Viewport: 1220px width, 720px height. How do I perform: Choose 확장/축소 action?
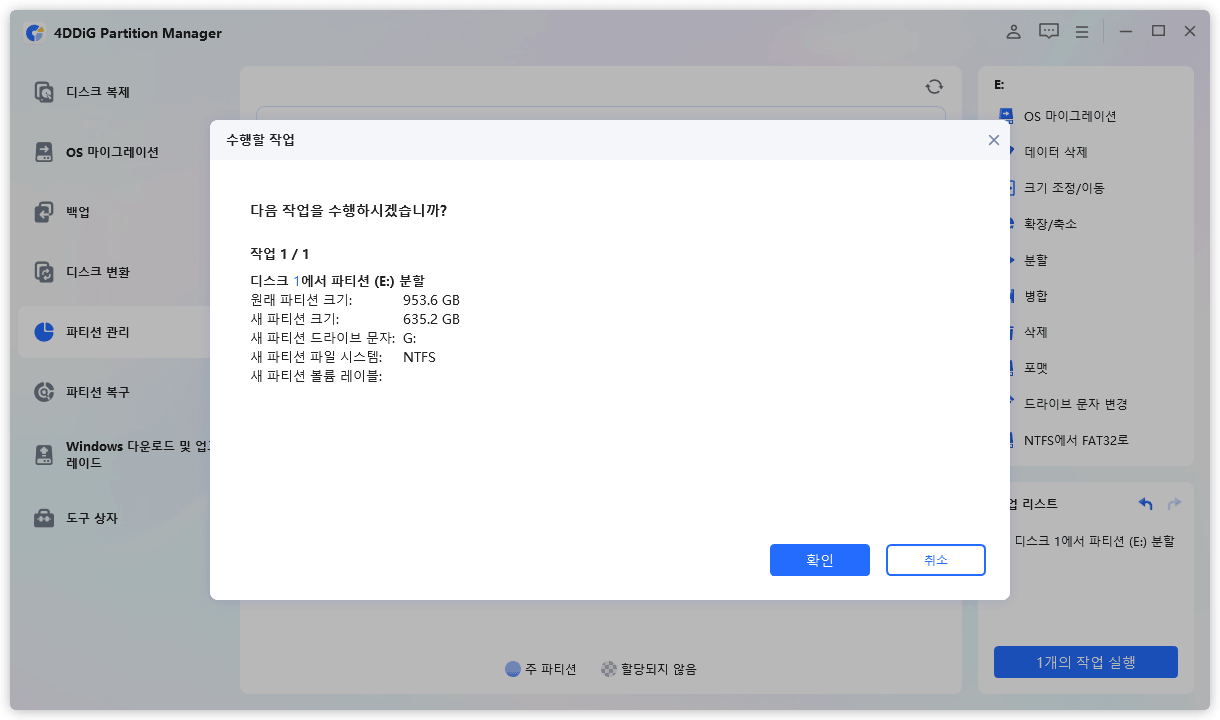1051,224
